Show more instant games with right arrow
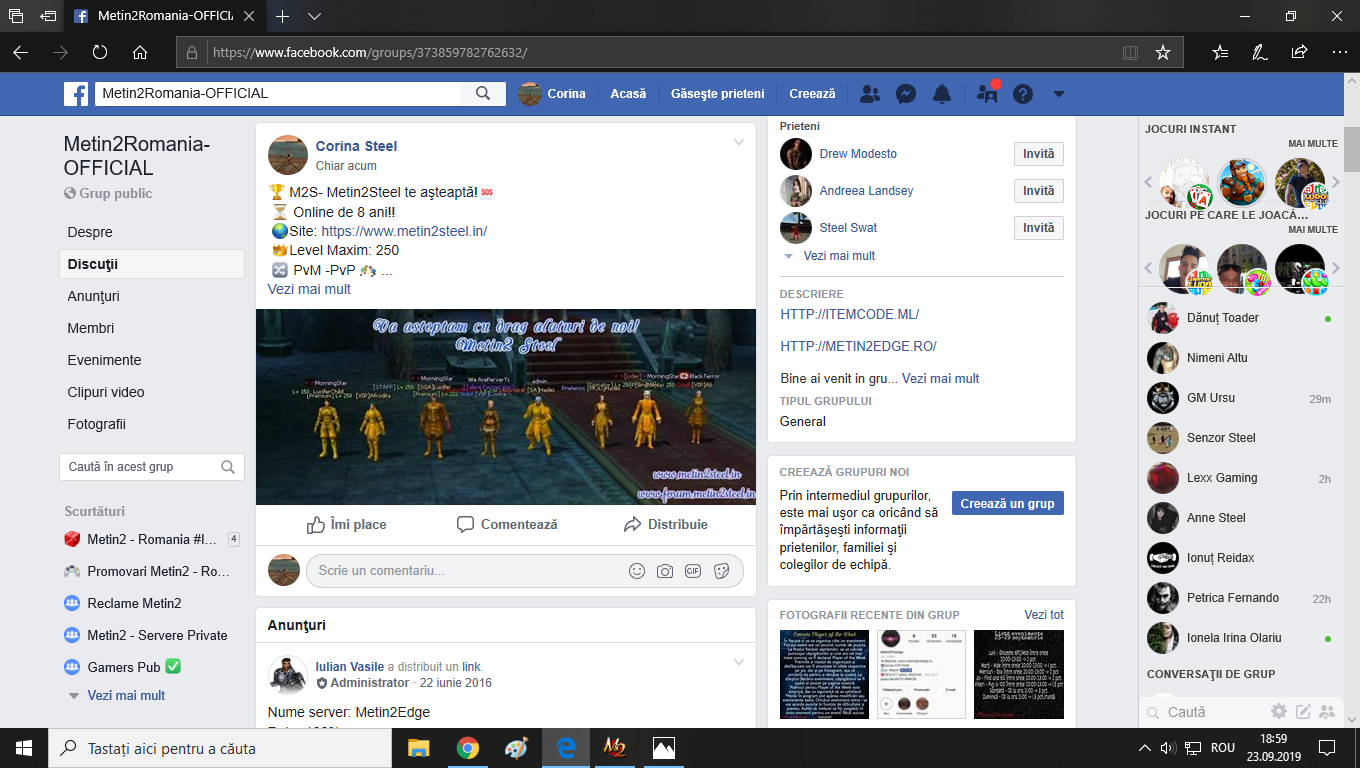This screenshot has height=768, width=1360. pyautogui.click(x=1334, y=183)
